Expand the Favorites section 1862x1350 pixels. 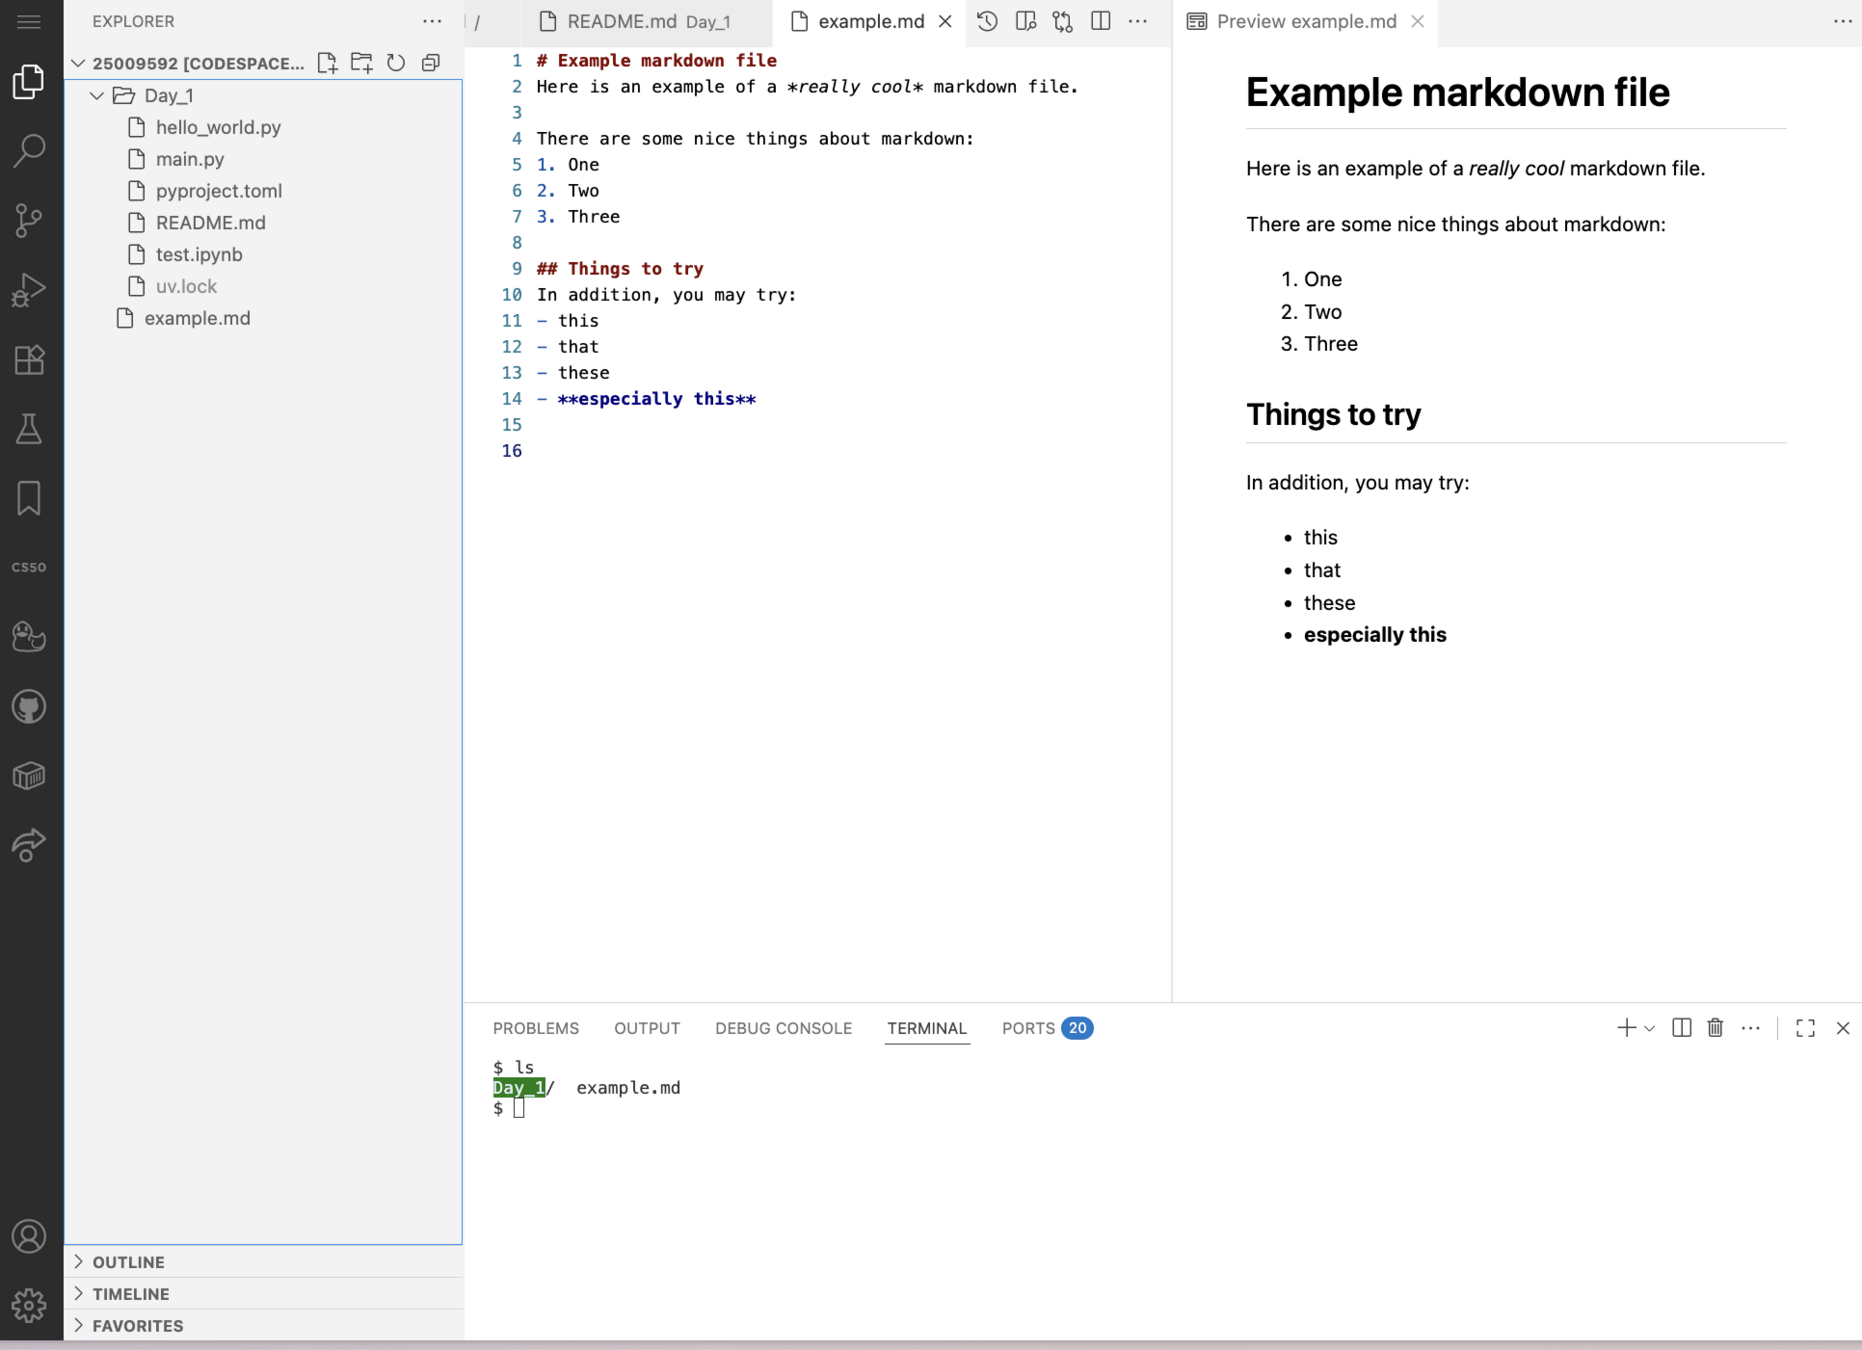pos(263,1326)
